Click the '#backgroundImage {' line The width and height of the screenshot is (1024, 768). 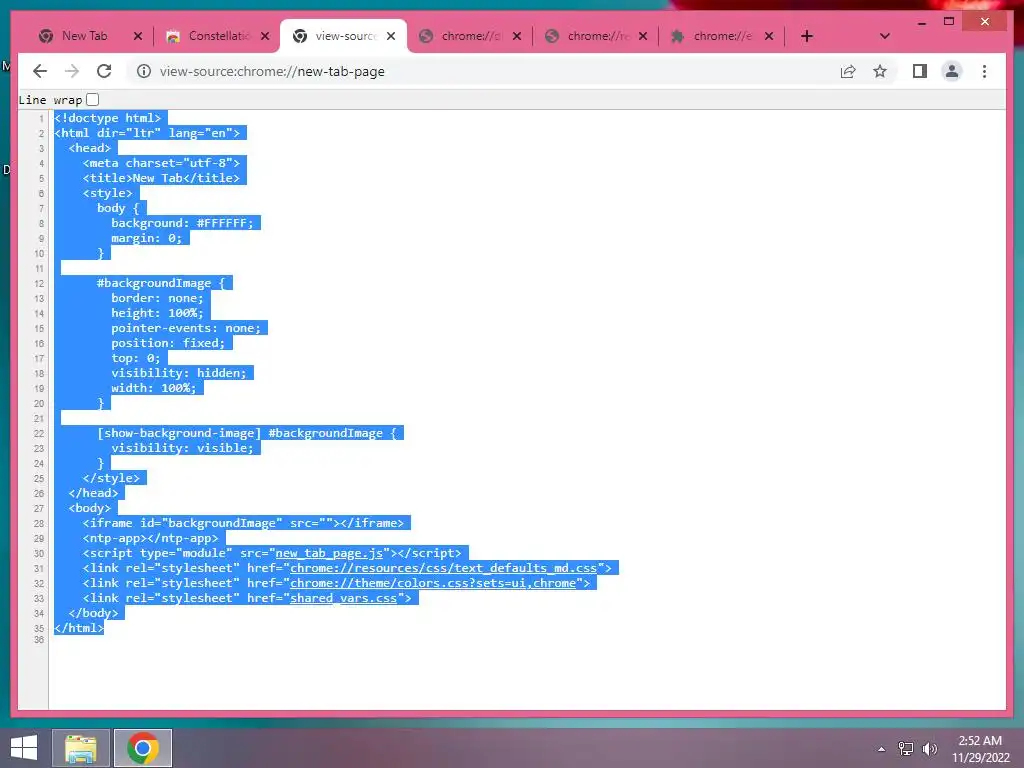point(161,283)
